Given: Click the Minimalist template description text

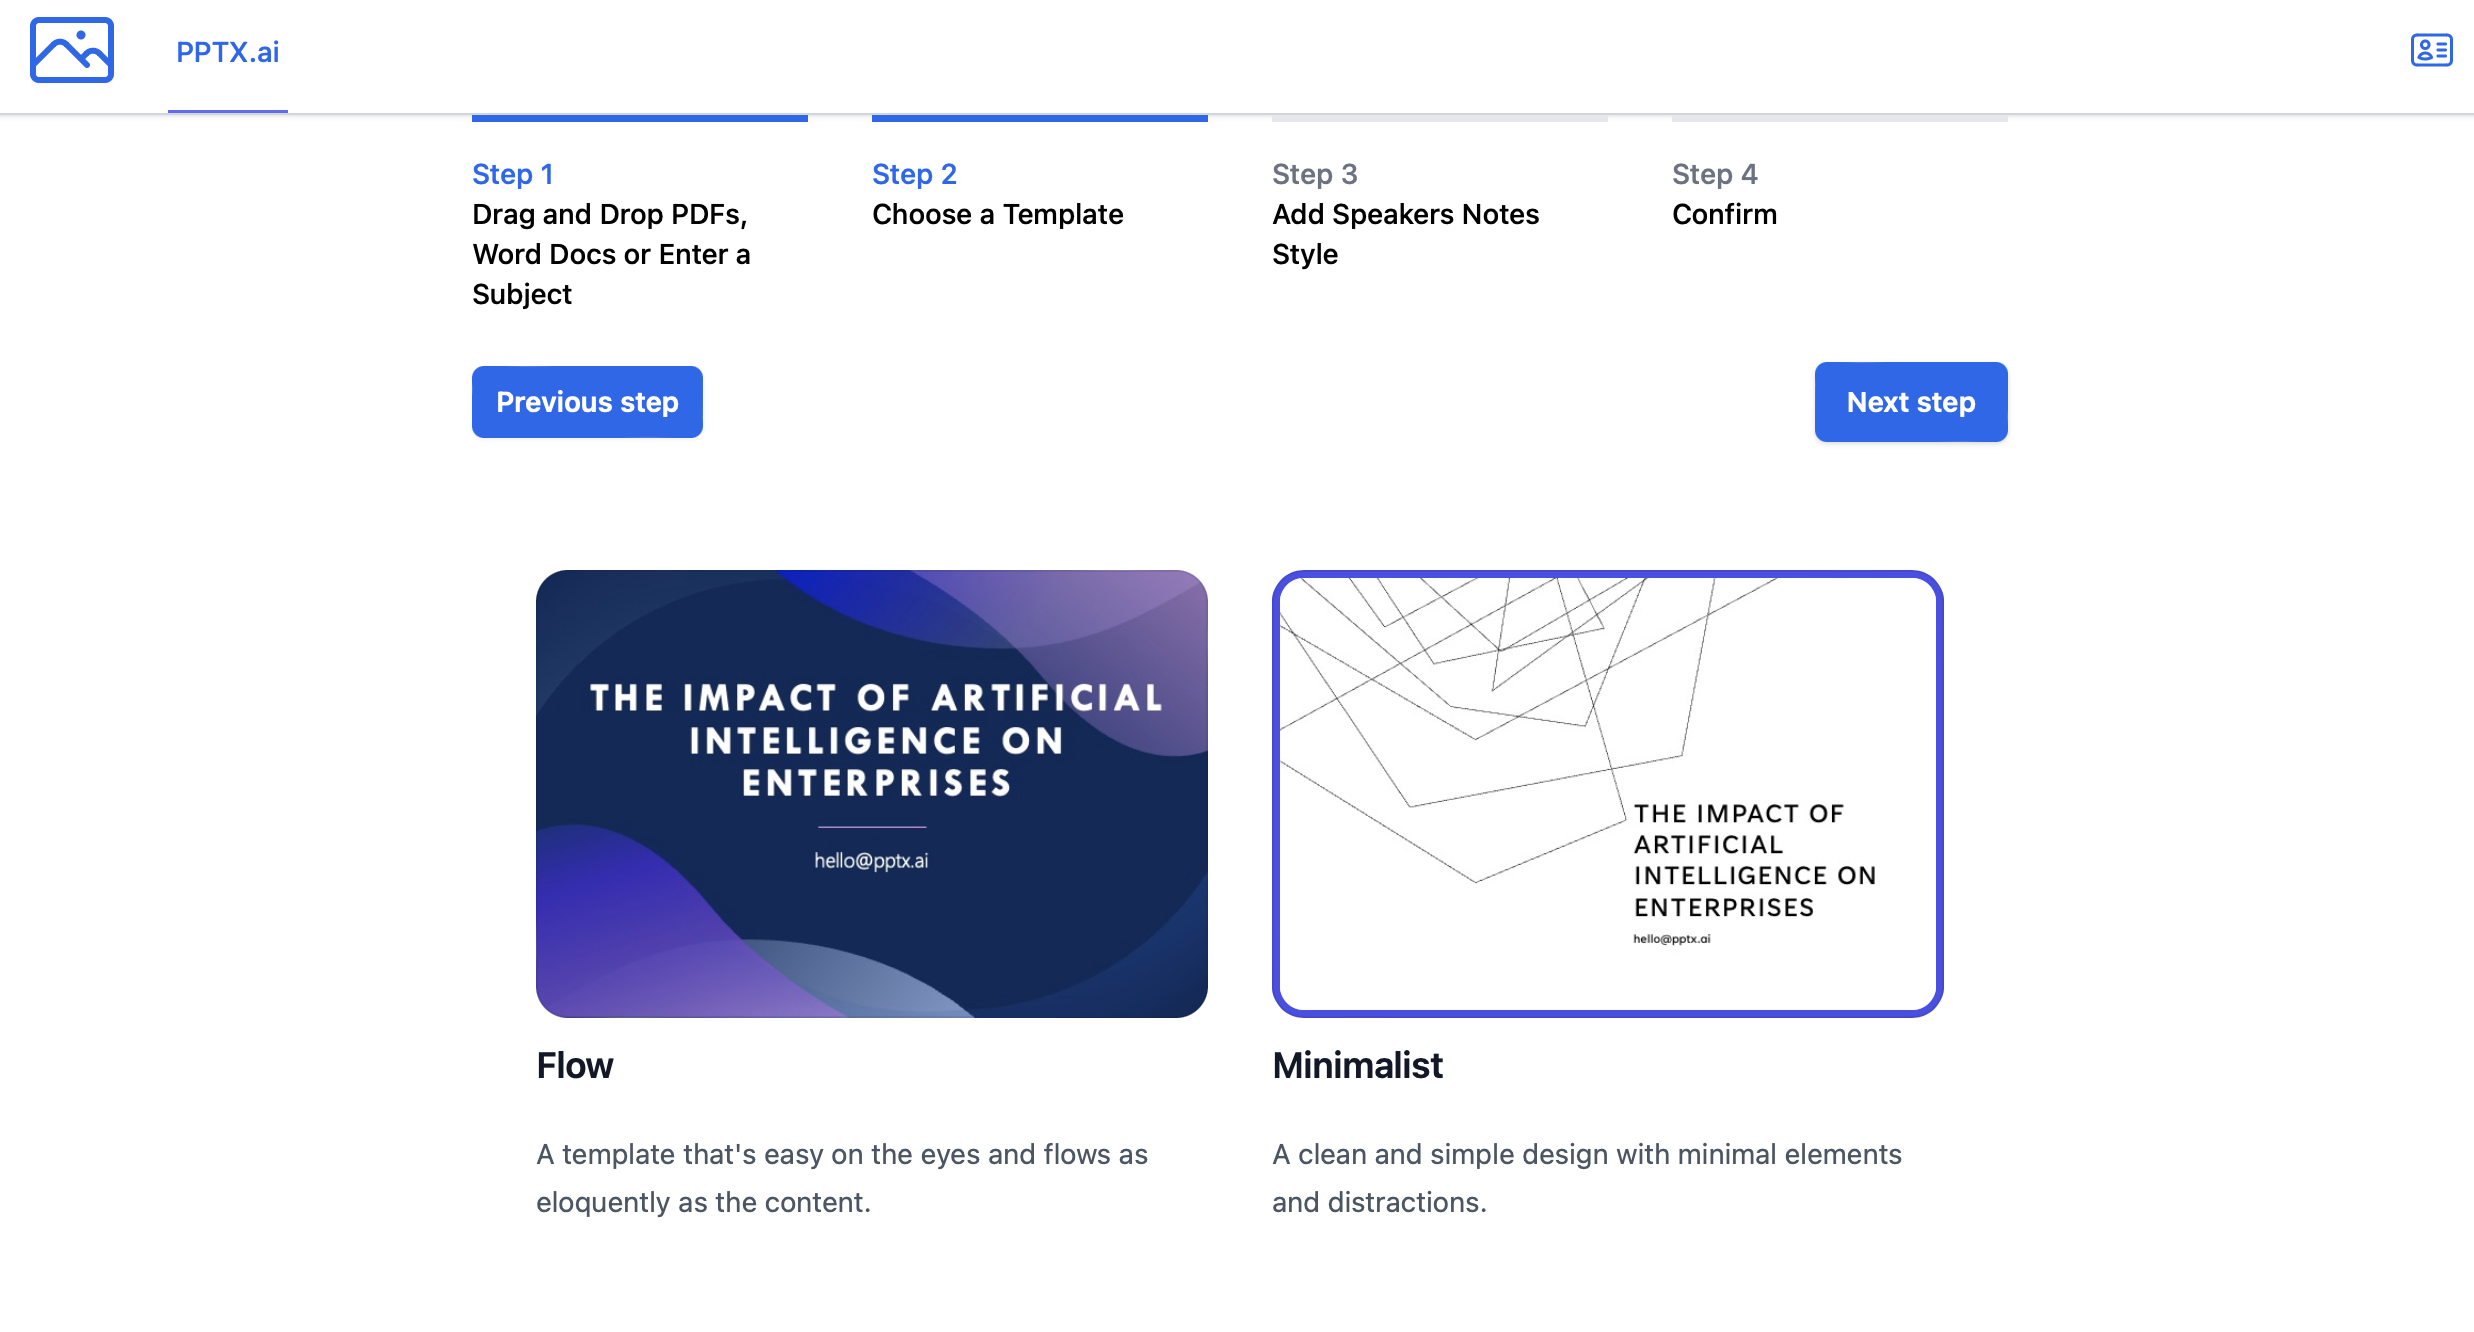Looking at the screenshot, I should coord(1587,1178).
